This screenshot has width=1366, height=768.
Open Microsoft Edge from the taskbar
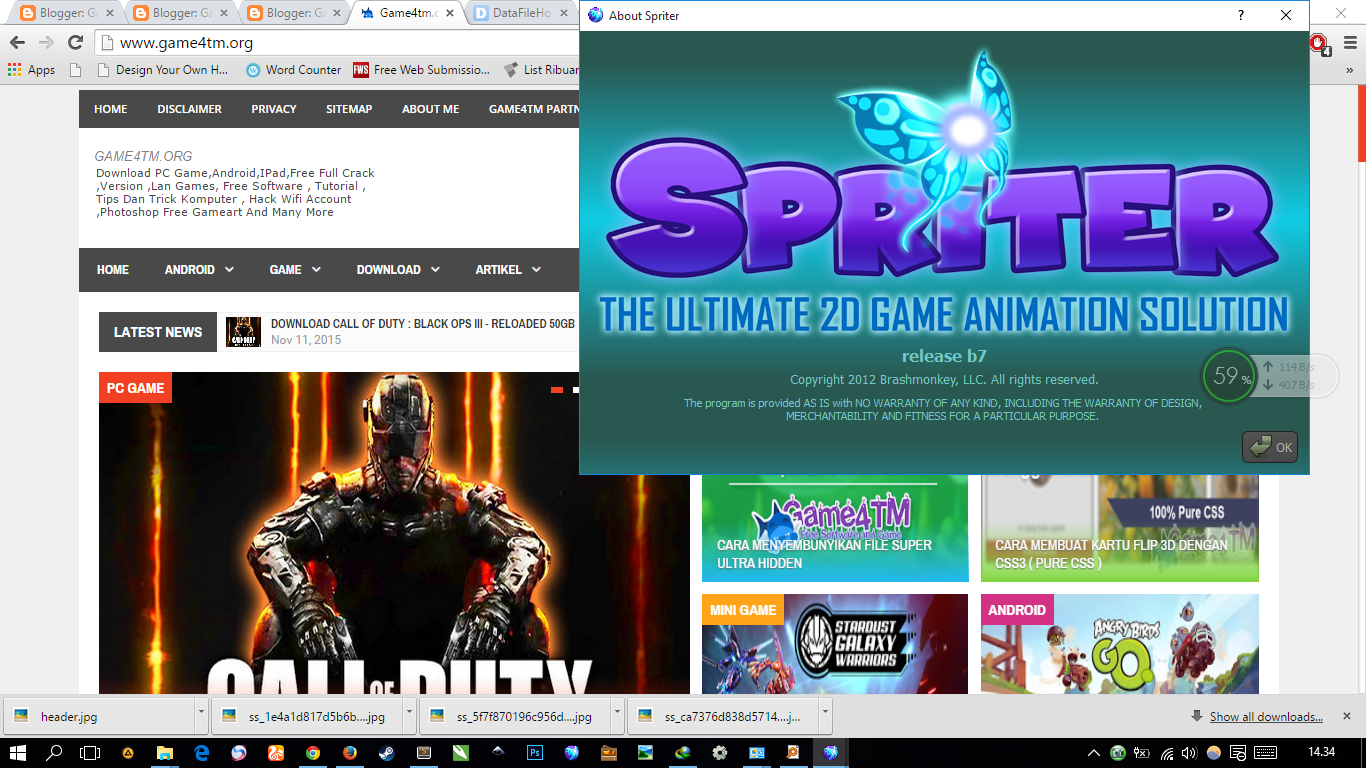203,754
